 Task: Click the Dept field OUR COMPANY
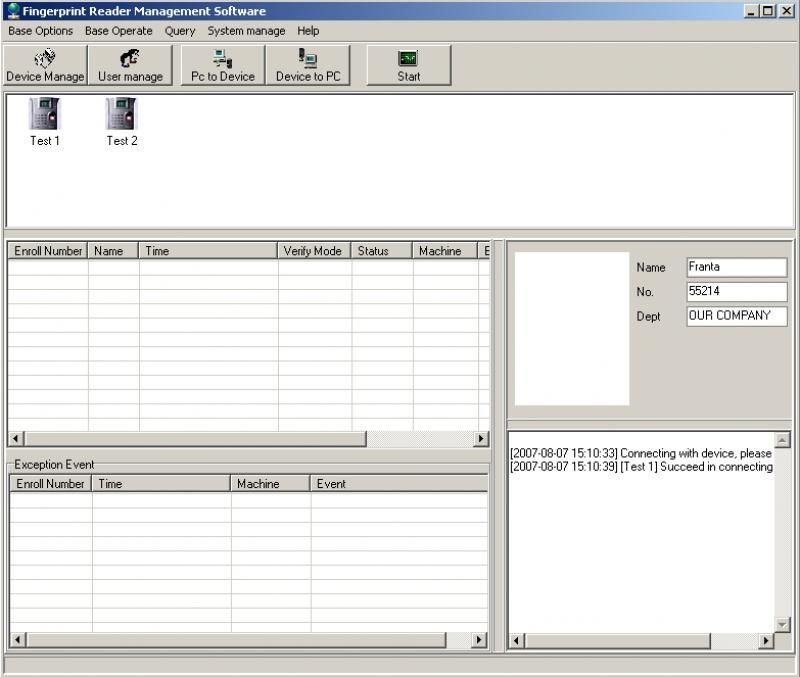tap(736, 316)
